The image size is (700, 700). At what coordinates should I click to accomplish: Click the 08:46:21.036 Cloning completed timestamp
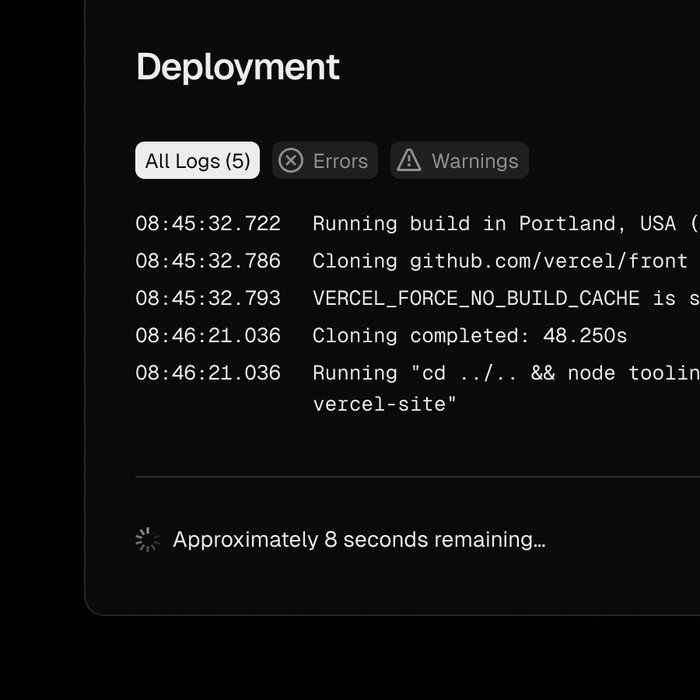coord(208,336)
